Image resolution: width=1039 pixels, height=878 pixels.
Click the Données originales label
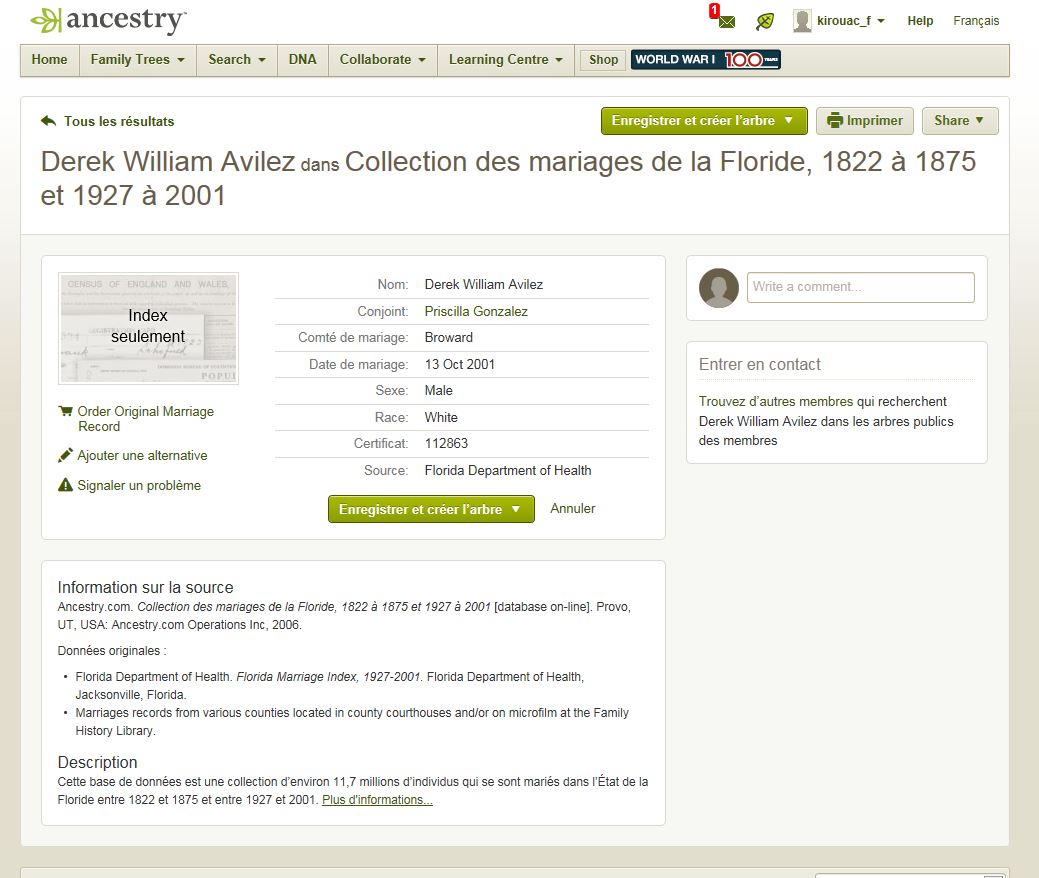pos(111,651)
